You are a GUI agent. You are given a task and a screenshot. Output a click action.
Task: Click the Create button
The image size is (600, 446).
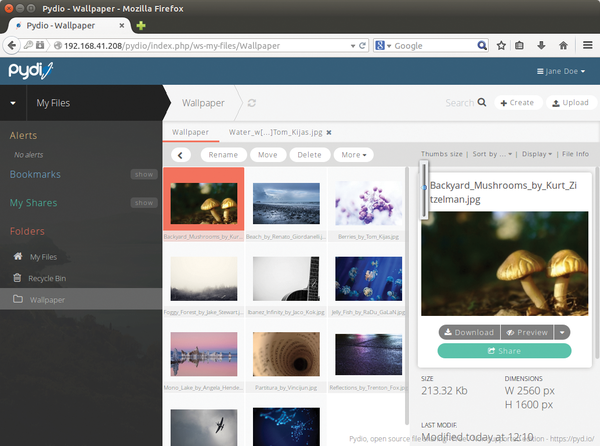point(517,103)
